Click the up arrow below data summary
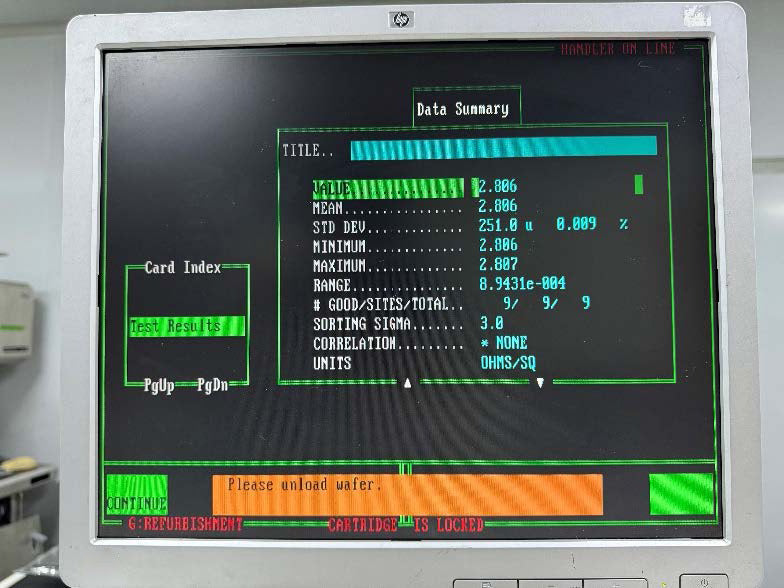Screen dimensions: 784x588 pos(408,383)
